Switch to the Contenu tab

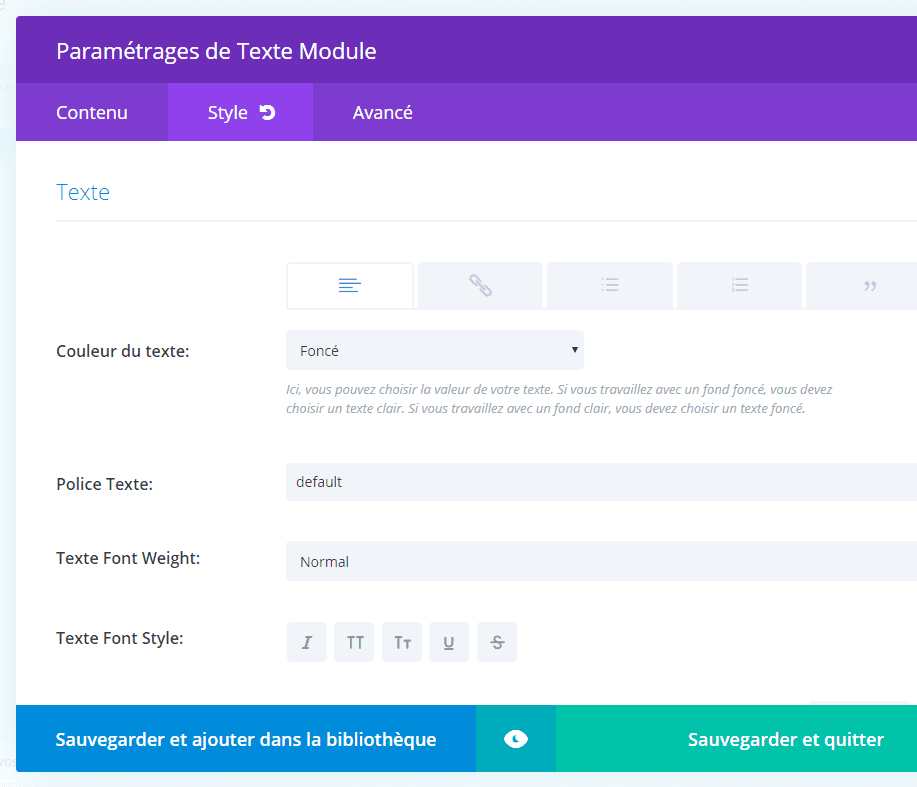click(91, 113)
